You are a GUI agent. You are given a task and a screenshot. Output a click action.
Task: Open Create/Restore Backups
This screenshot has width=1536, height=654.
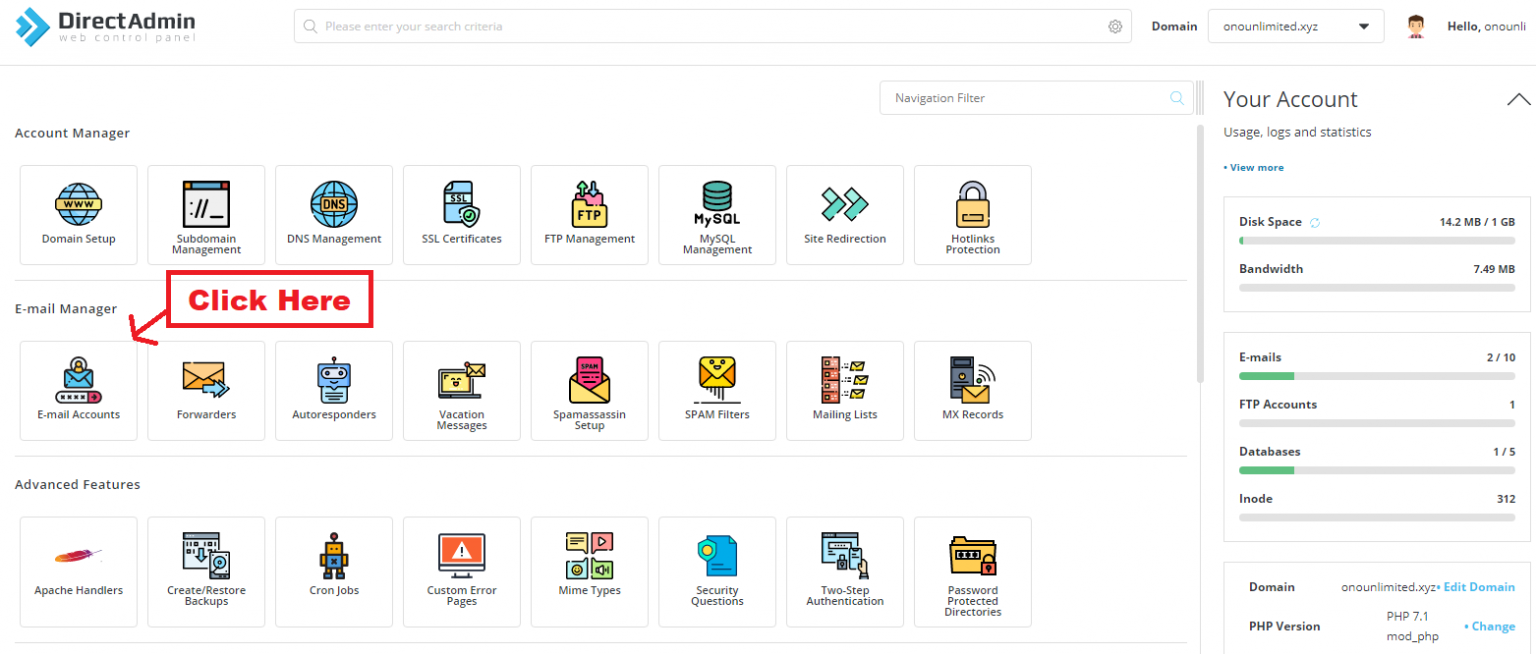(206, 571)
